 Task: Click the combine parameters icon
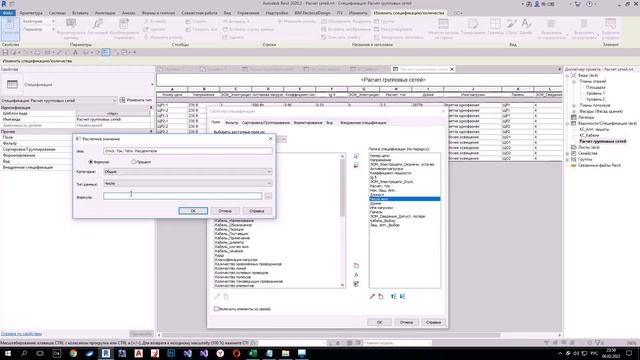(356, 284)
